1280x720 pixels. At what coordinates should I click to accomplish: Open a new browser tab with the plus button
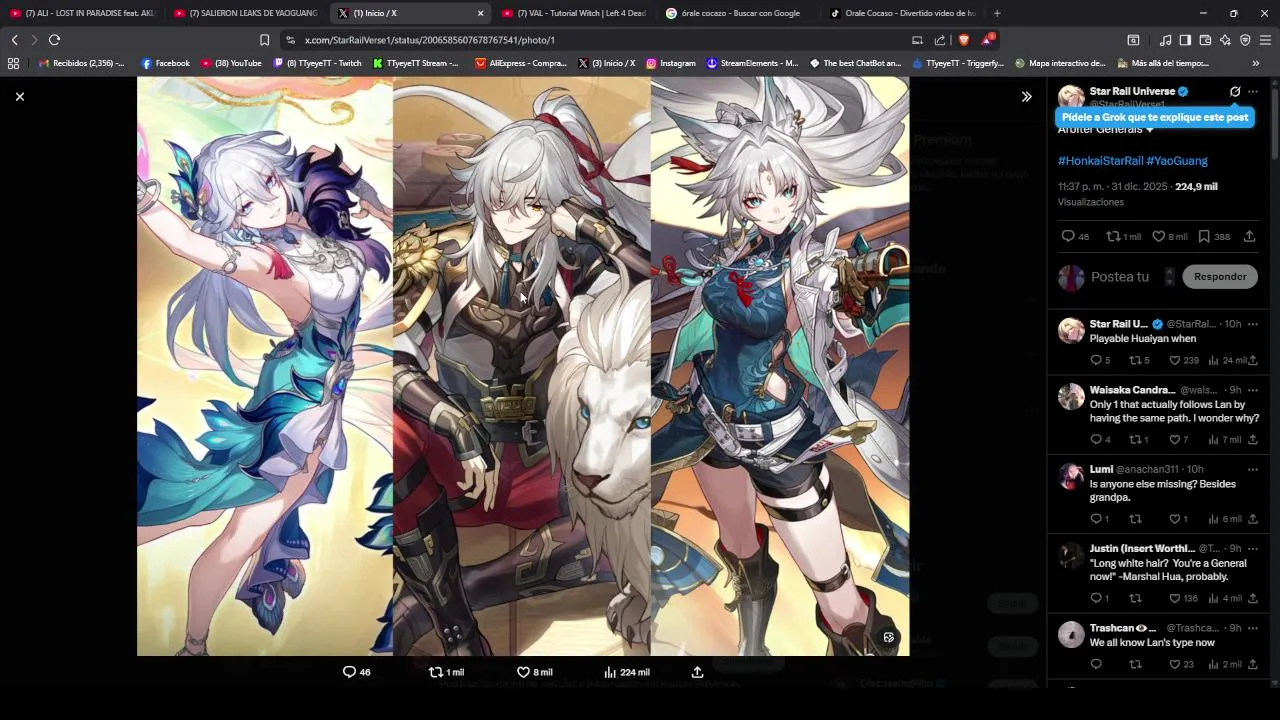pyautogui.click(x=997, y=13)
